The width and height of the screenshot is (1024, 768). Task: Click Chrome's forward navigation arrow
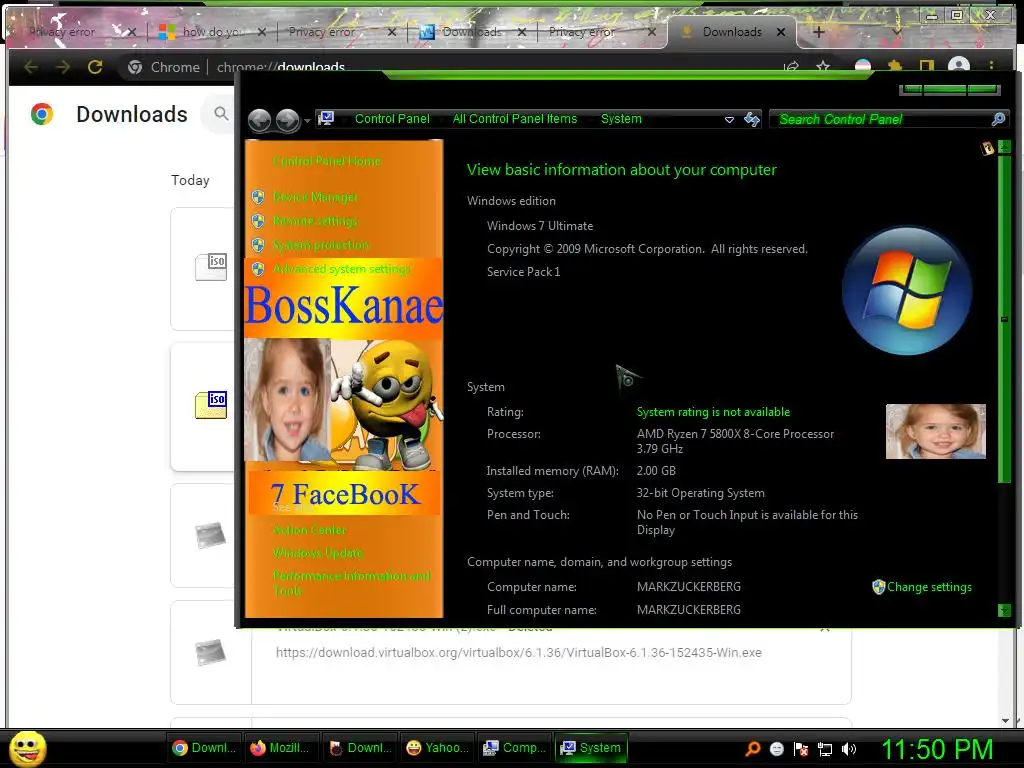(63, 67)
